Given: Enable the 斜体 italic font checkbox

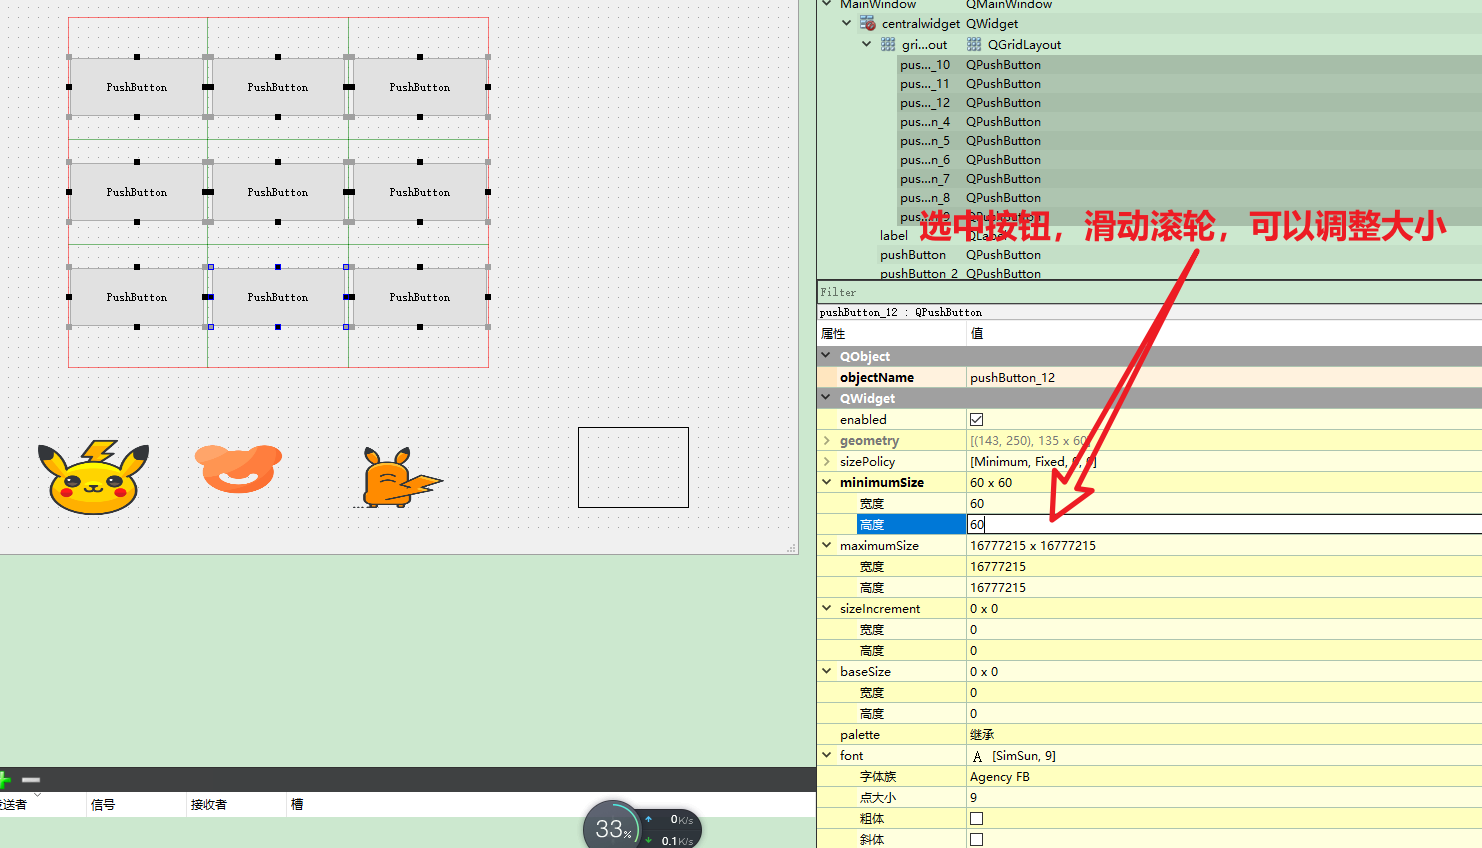Looking at the screenshot, I should [975, 839].
